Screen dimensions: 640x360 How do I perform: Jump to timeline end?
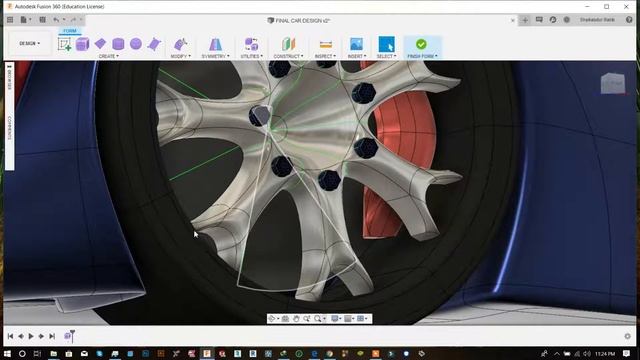(x=52, y=336)
